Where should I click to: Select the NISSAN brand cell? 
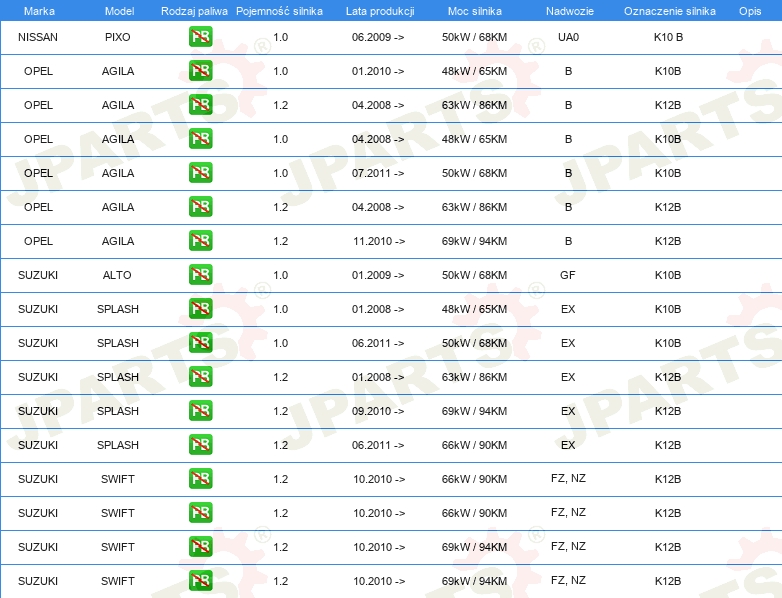38,37
